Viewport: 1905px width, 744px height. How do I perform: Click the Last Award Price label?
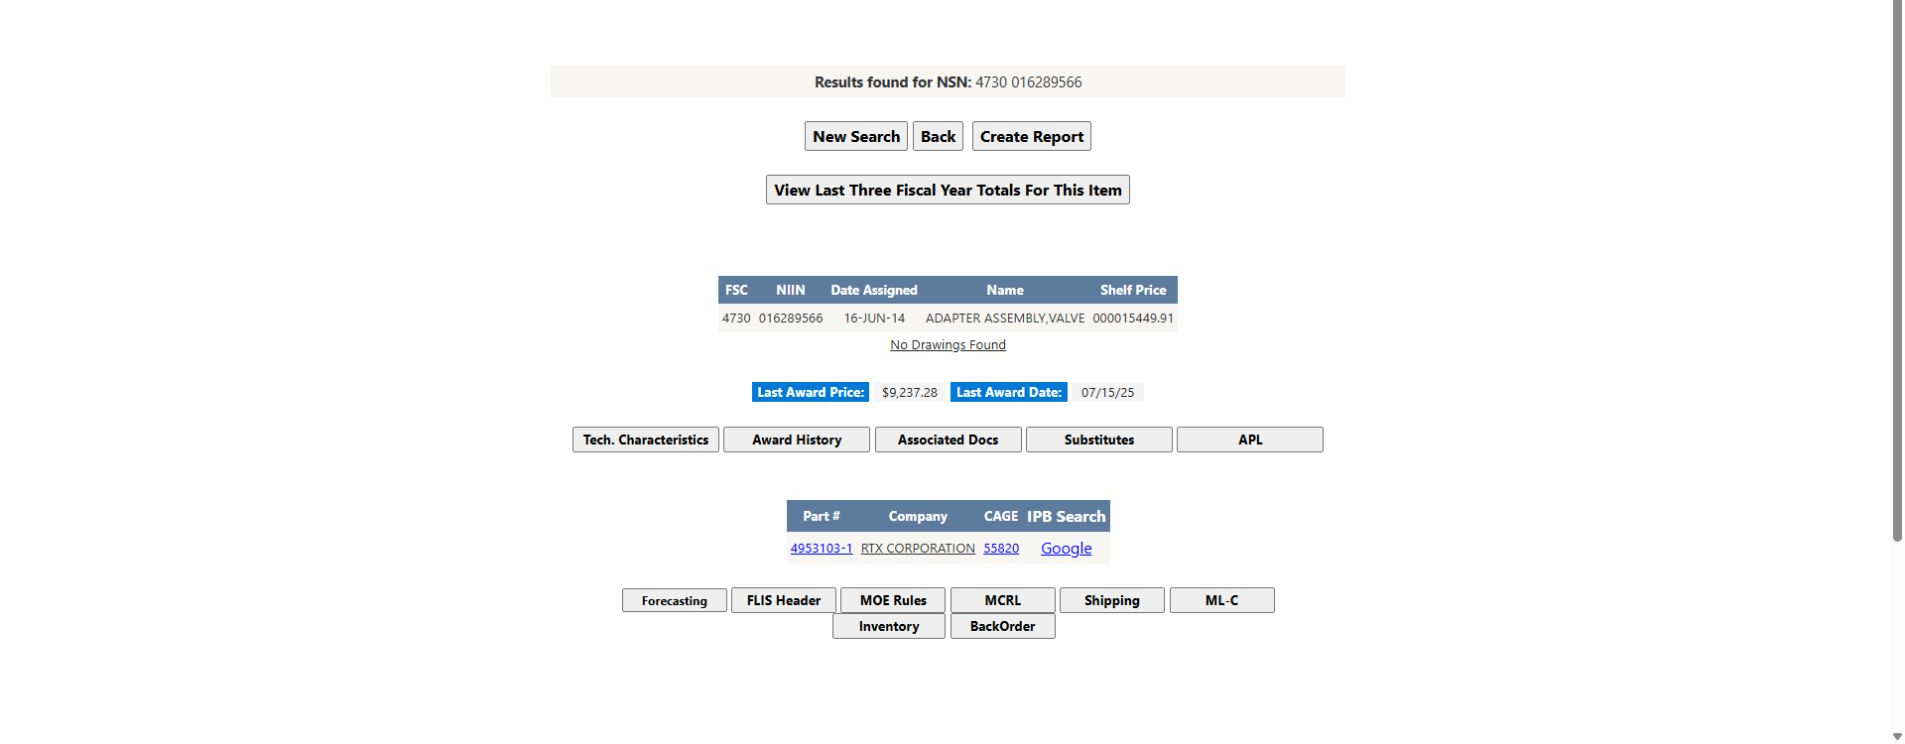coord(811,393)
